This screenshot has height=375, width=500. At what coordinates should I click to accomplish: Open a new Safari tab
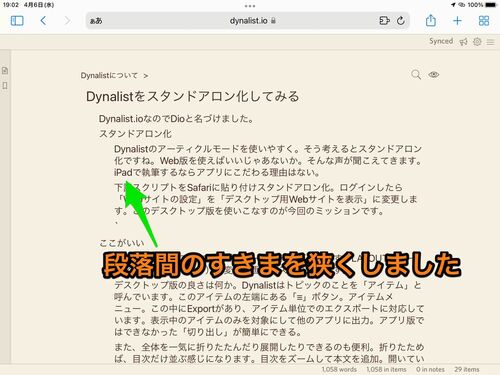pyautogui.click(x=457, y=21)
